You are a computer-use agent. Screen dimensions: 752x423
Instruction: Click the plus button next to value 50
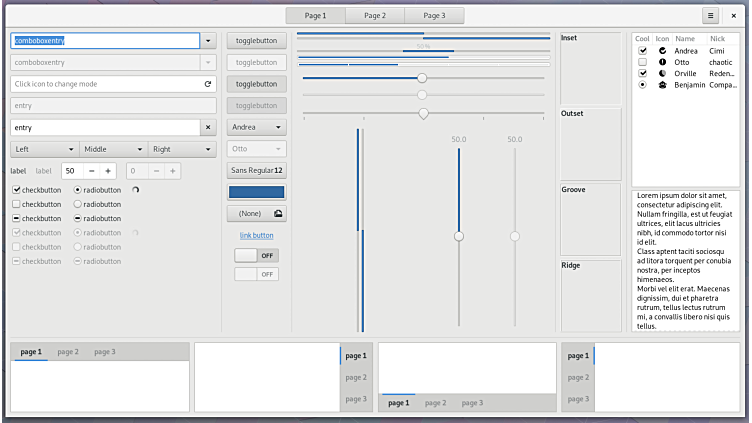(108, 171)
